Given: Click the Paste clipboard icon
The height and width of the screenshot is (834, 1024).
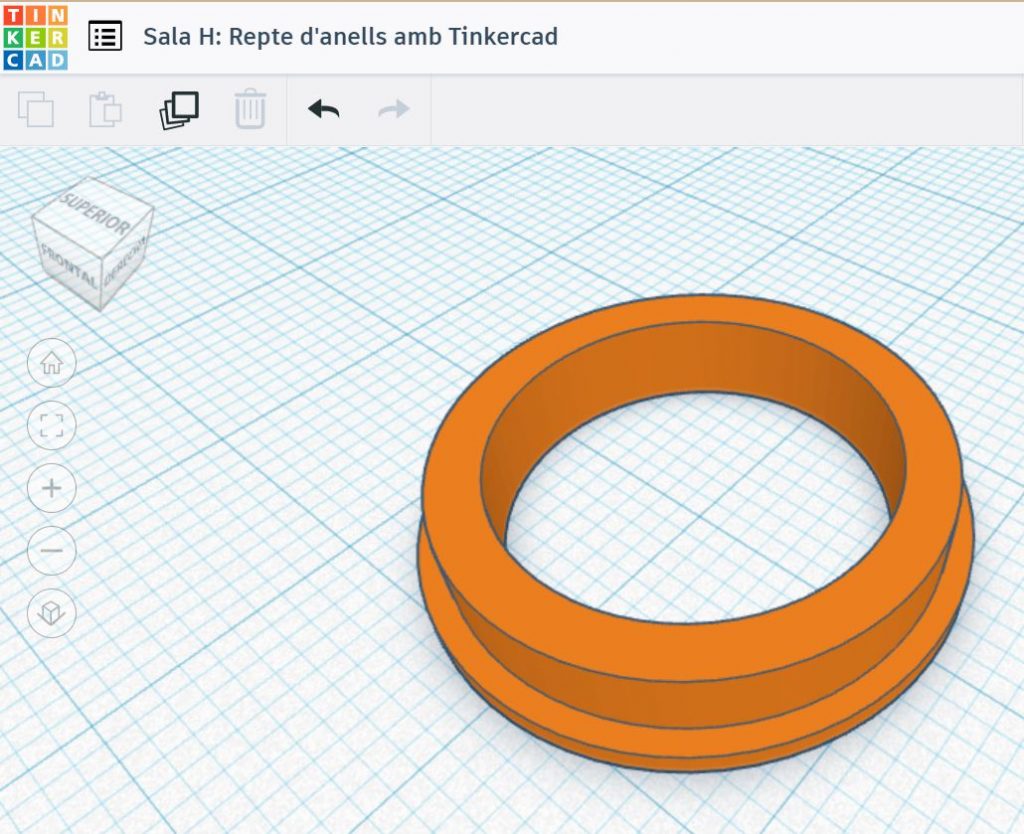Looking at the screenshot, I should click(x=105, y=109).
